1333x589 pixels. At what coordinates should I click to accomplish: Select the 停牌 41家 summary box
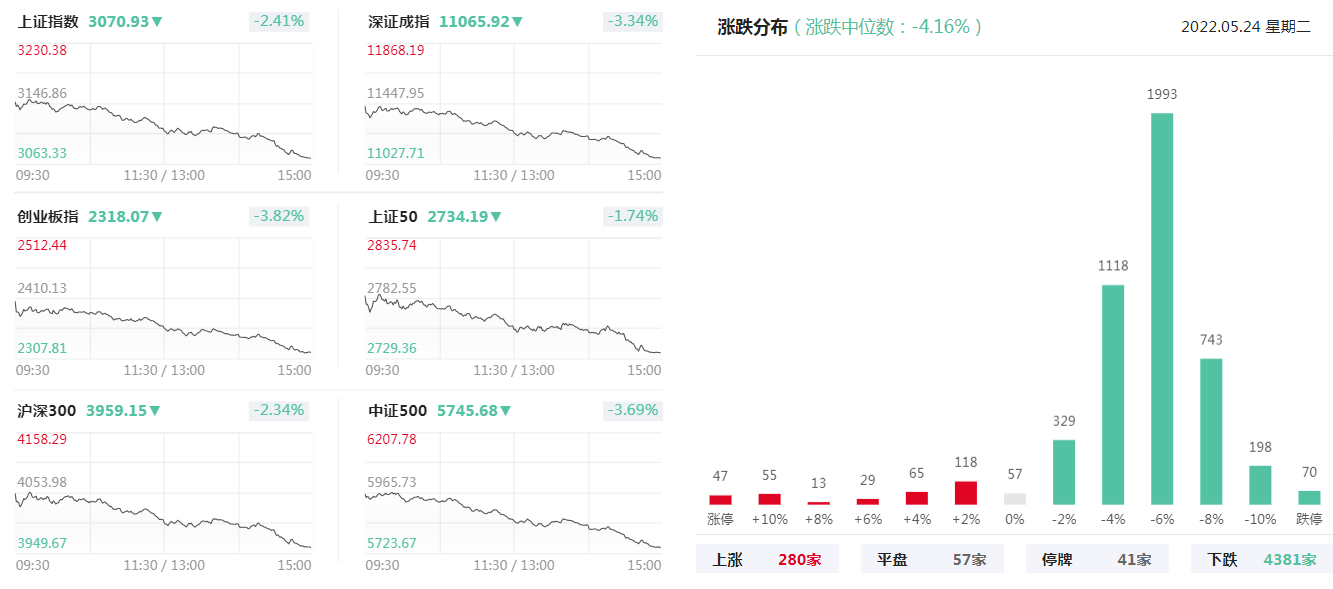point(1097,559)
